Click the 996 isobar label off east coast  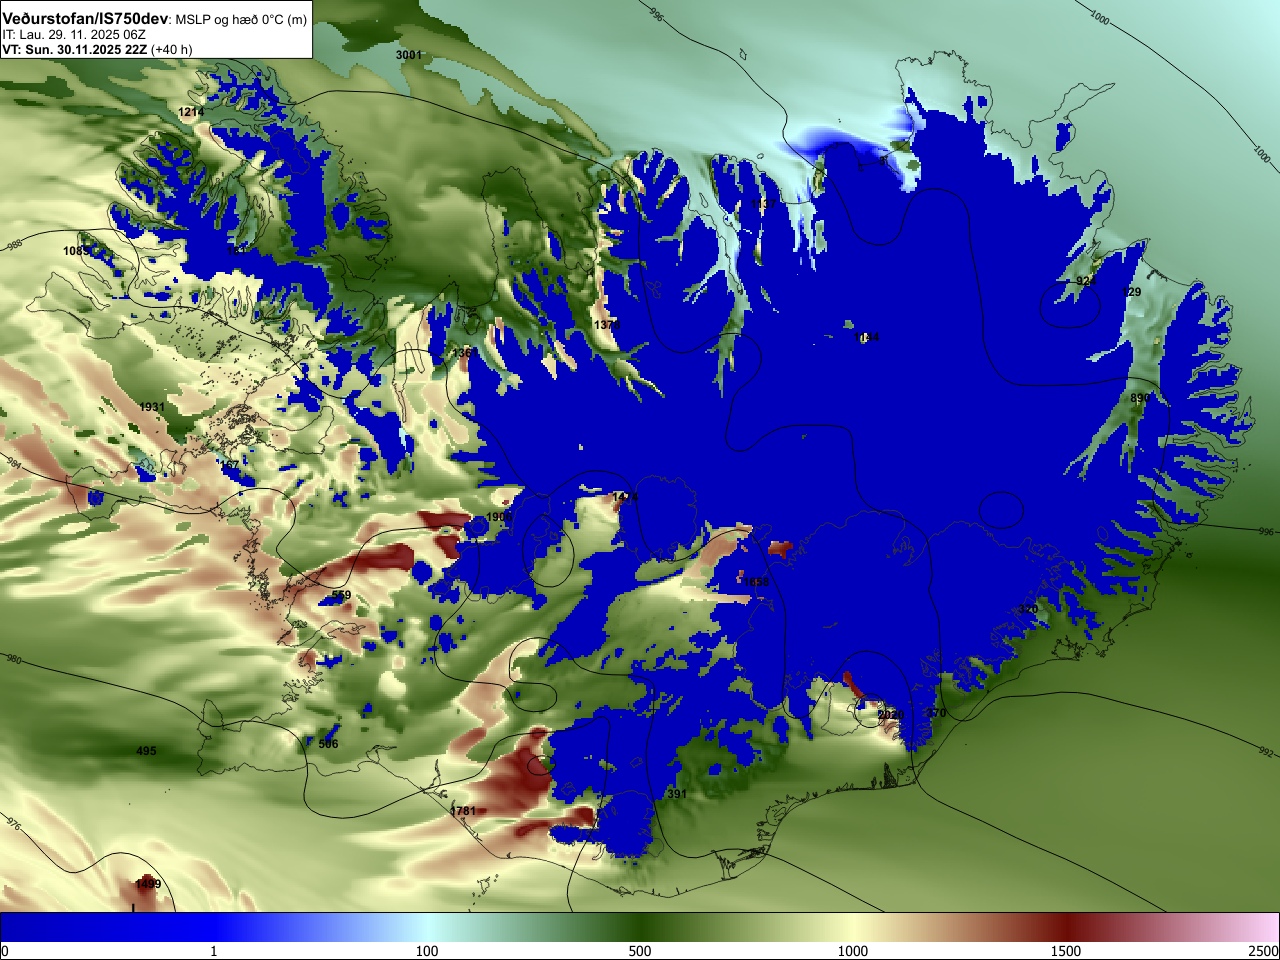[1266, 532]
